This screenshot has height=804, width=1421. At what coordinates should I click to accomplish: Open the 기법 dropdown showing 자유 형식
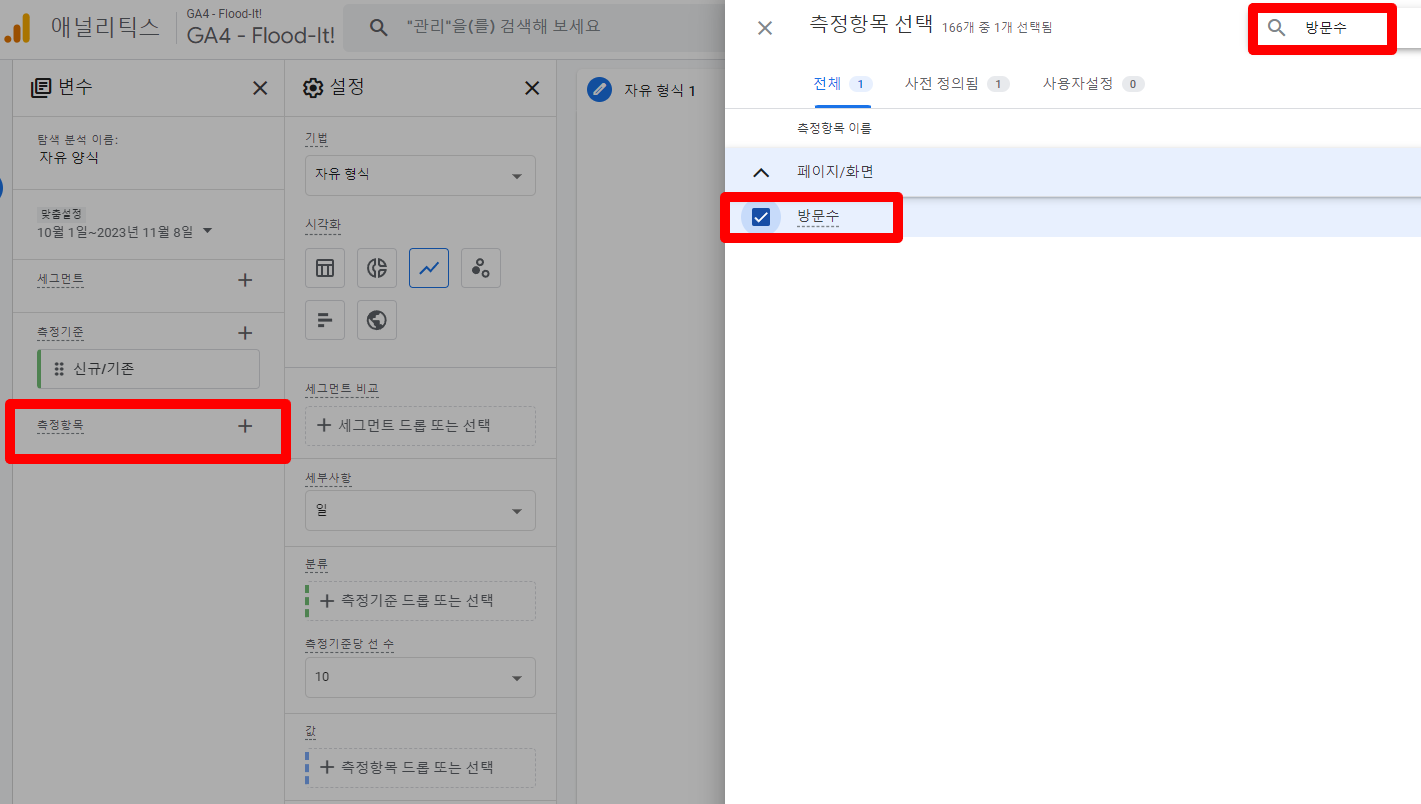420,175
